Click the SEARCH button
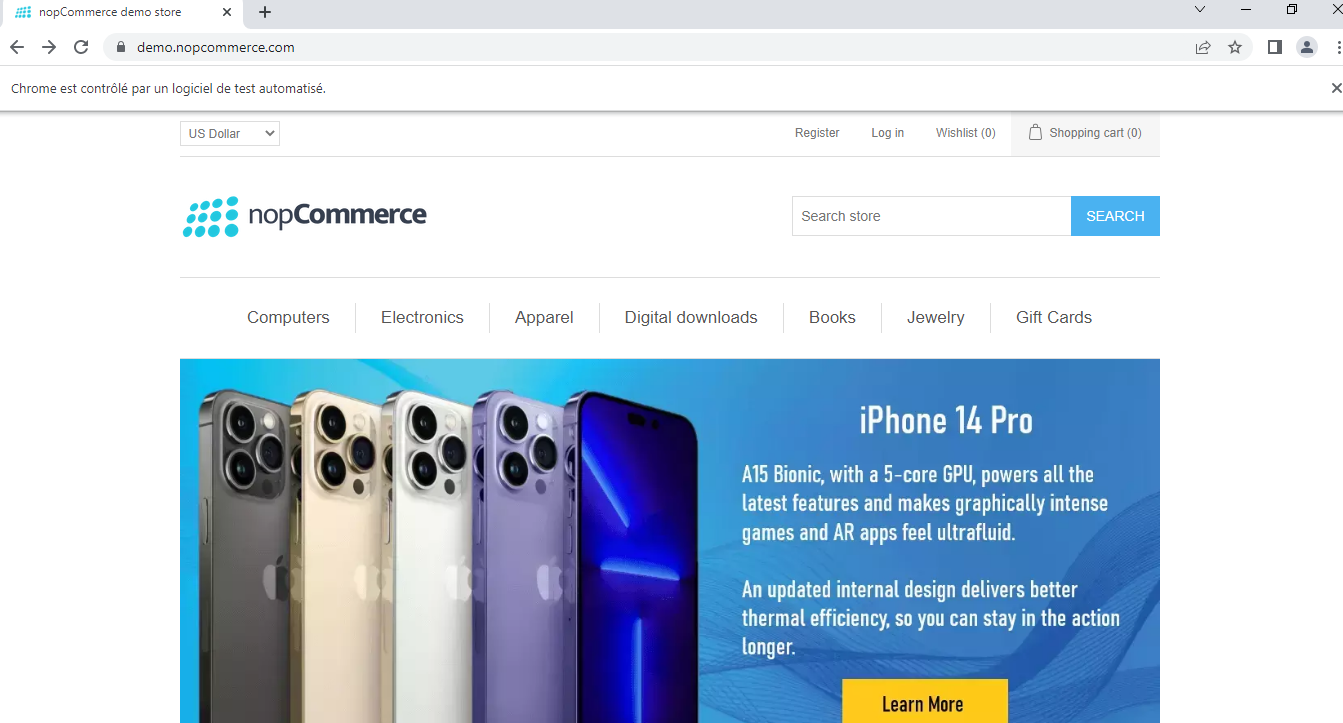This screenshot has width=1343, height=723. tap(1115, 216)
